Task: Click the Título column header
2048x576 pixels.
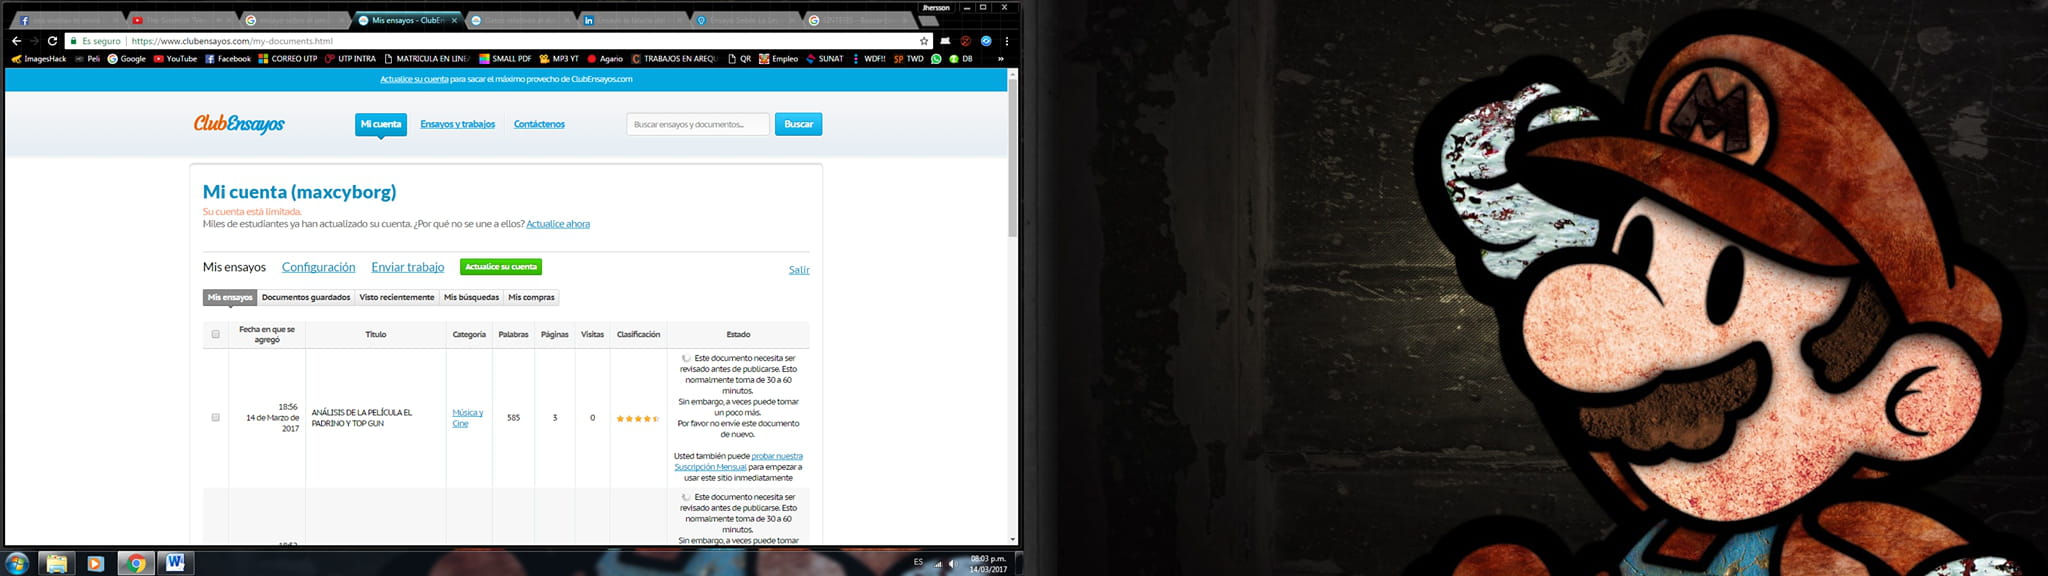Action: [376, 335]
